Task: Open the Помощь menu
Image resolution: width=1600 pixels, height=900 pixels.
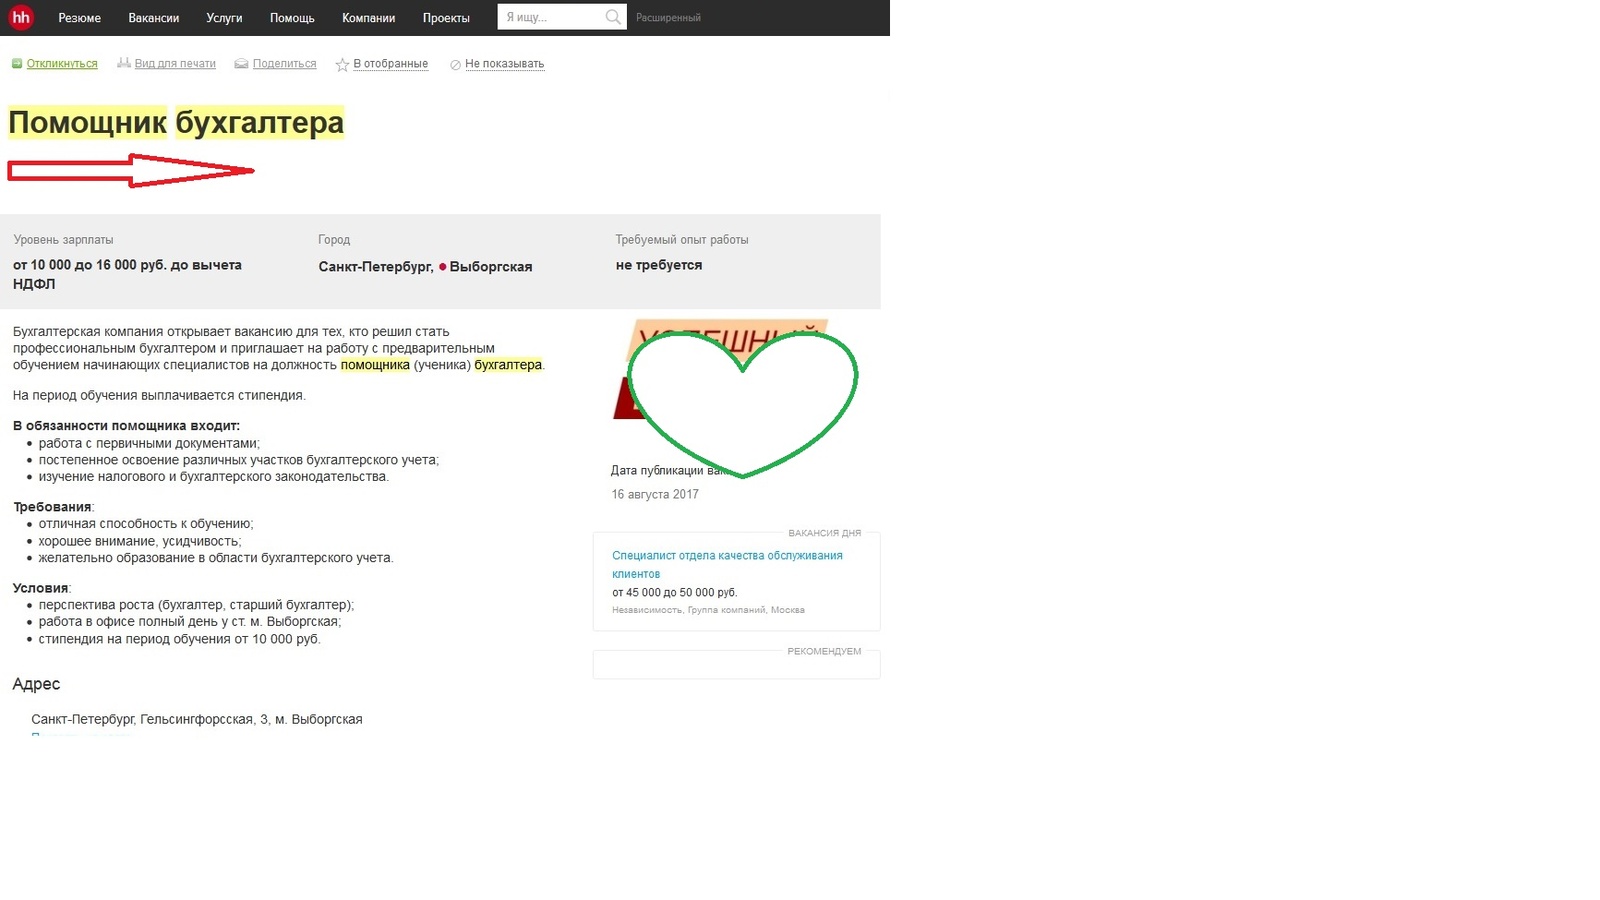Action: 292,18
